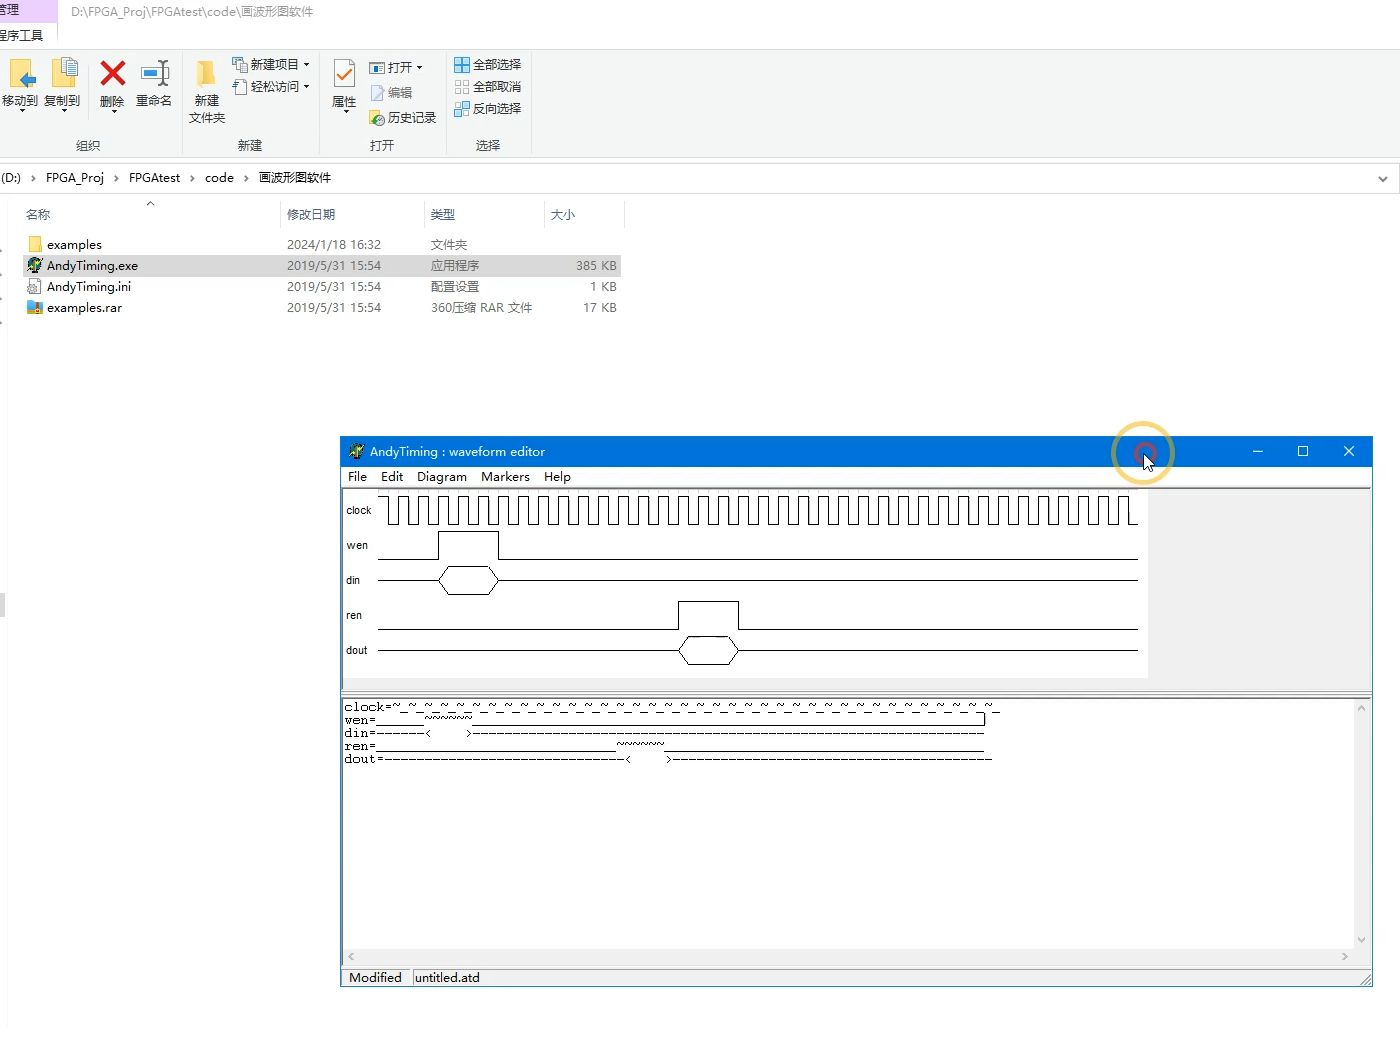Click the wen signal label in waveform

357,546
